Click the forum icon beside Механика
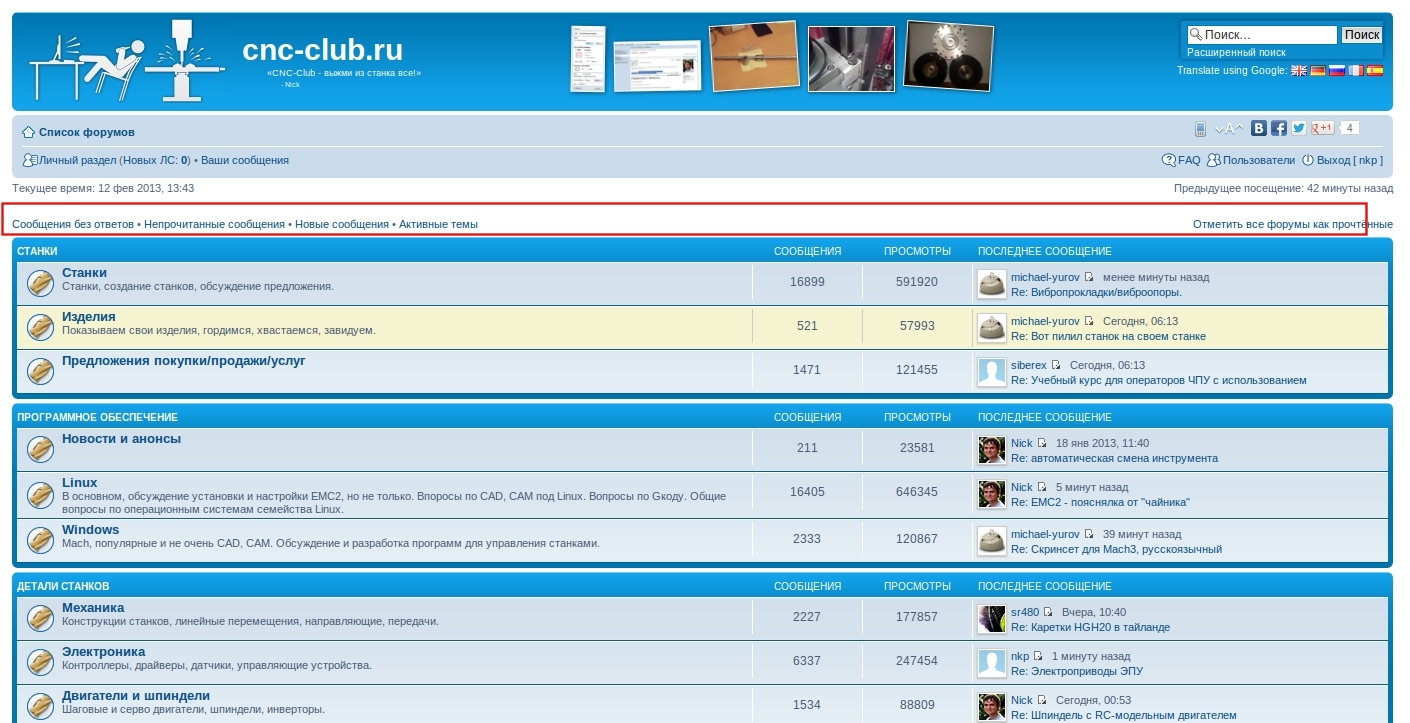 (41, 618)
